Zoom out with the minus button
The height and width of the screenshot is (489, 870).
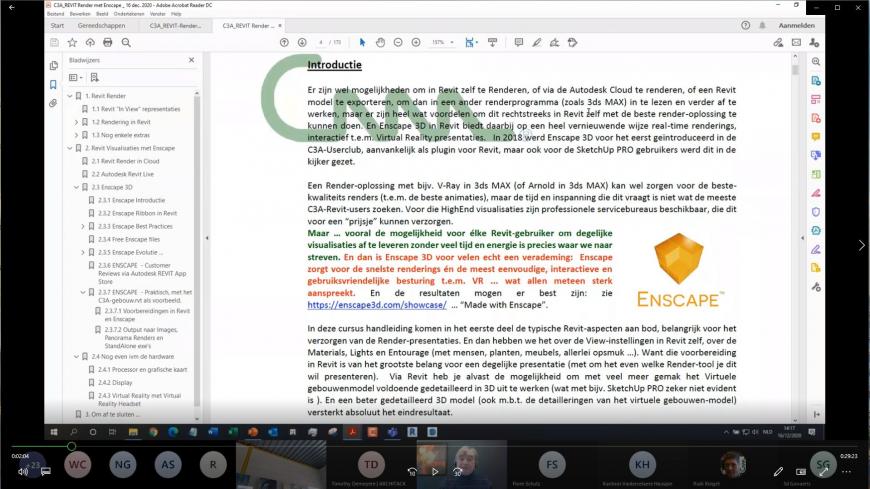tap(398, 43)
